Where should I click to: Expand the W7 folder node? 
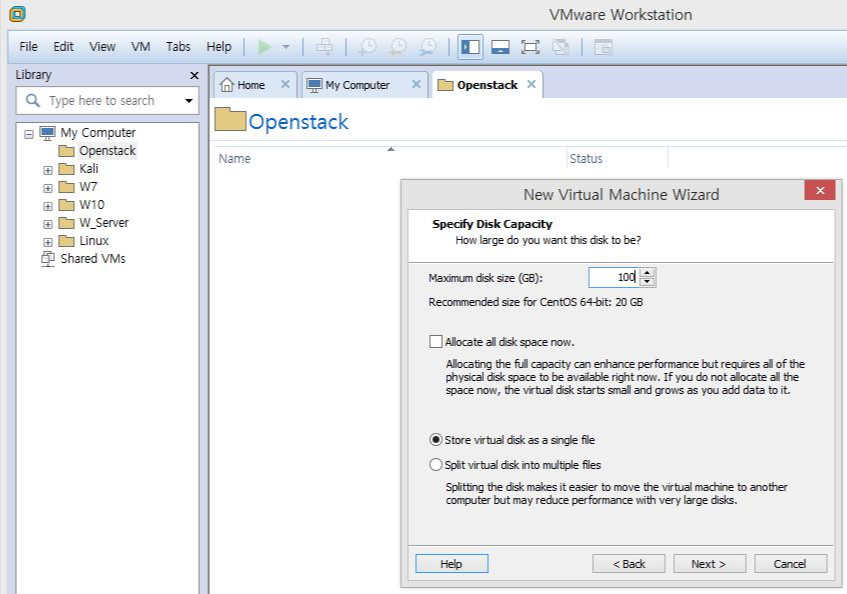click(48, 188)
